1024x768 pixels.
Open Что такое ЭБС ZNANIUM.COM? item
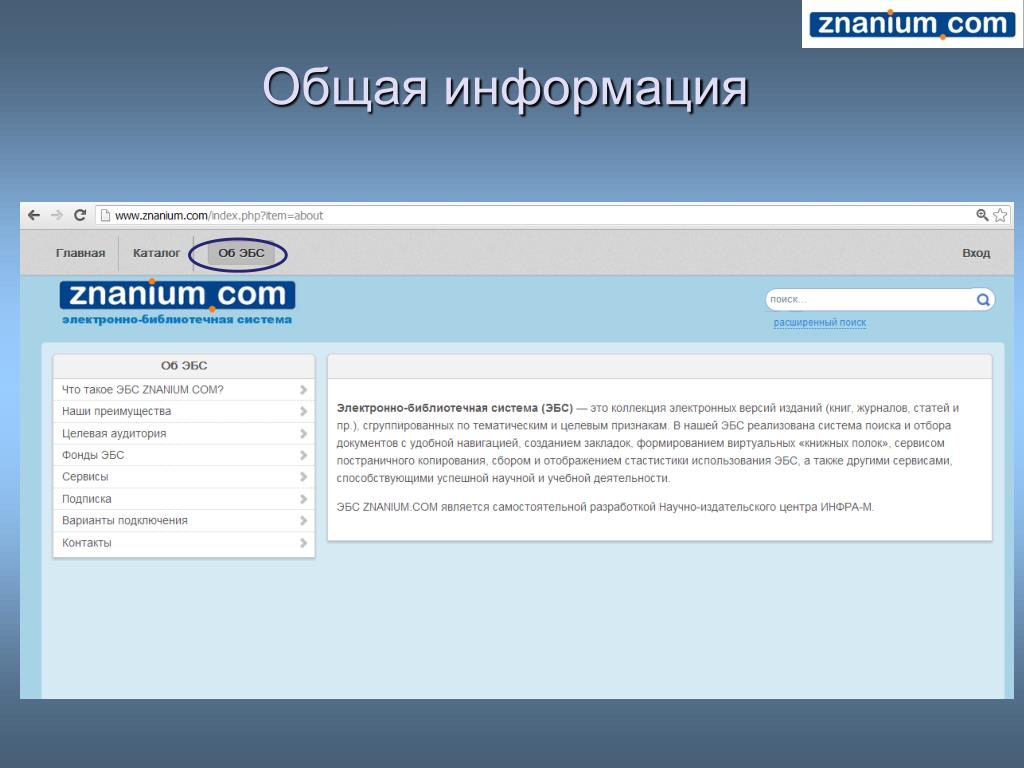184,390
